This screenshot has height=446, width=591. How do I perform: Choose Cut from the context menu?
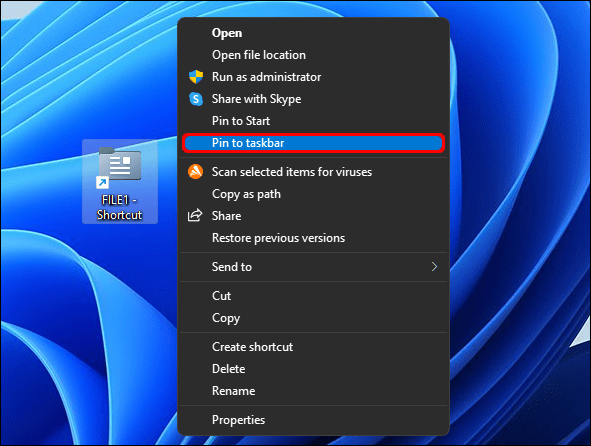pos(222,296)
